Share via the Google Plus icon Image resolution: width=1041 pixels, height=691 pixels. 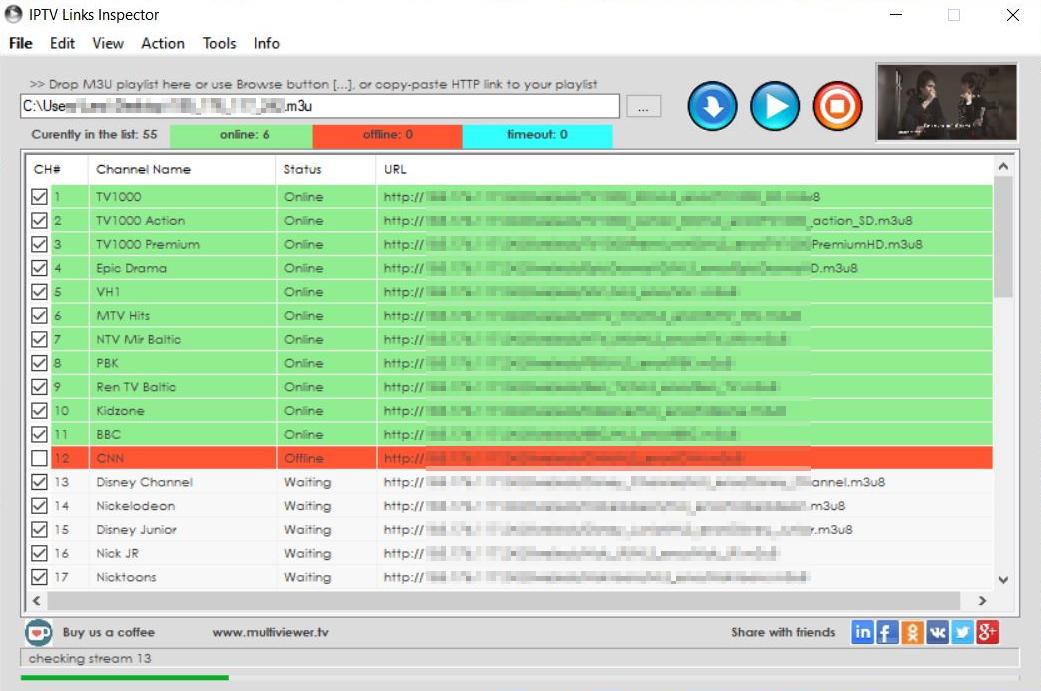987,632
